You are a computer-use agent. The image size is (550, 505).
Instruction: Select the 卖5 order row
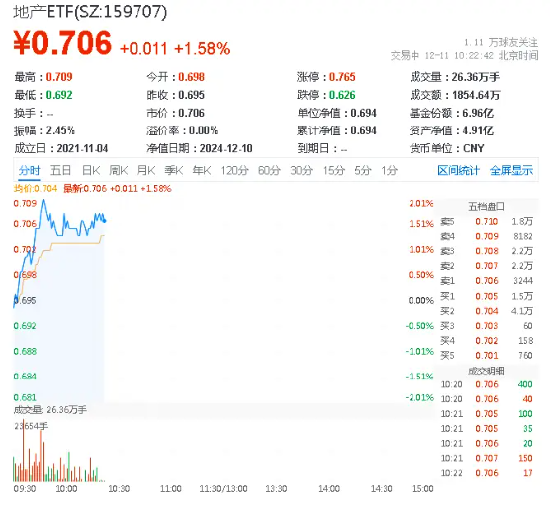pos(487,222)
